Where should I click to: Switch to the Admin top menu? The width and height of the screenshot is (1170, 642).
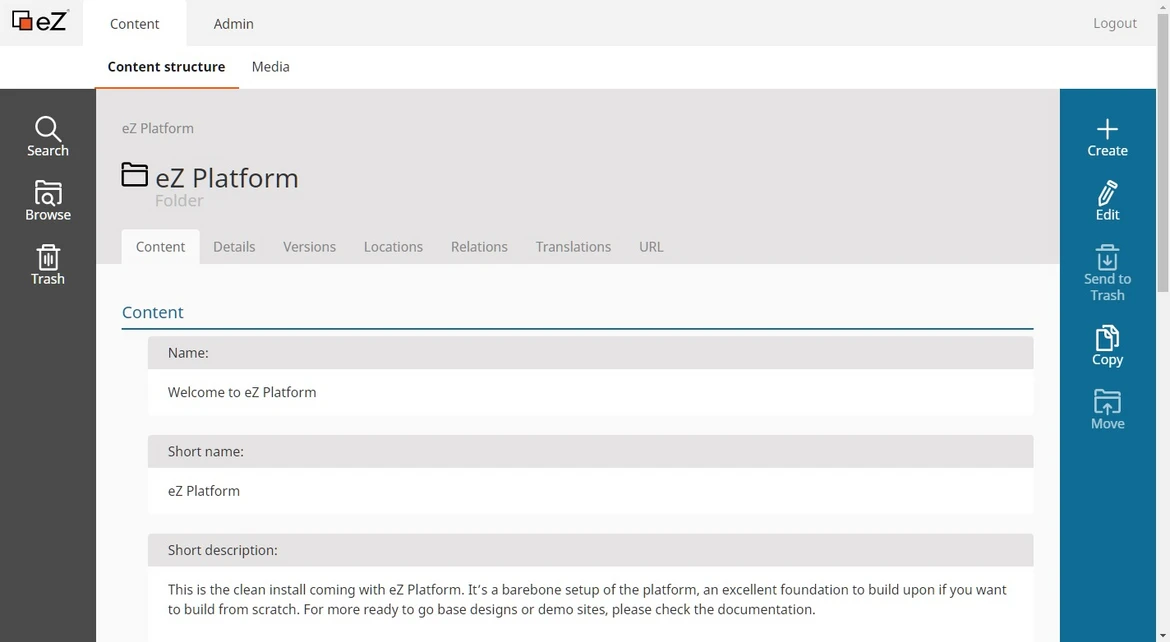[233, 23]
